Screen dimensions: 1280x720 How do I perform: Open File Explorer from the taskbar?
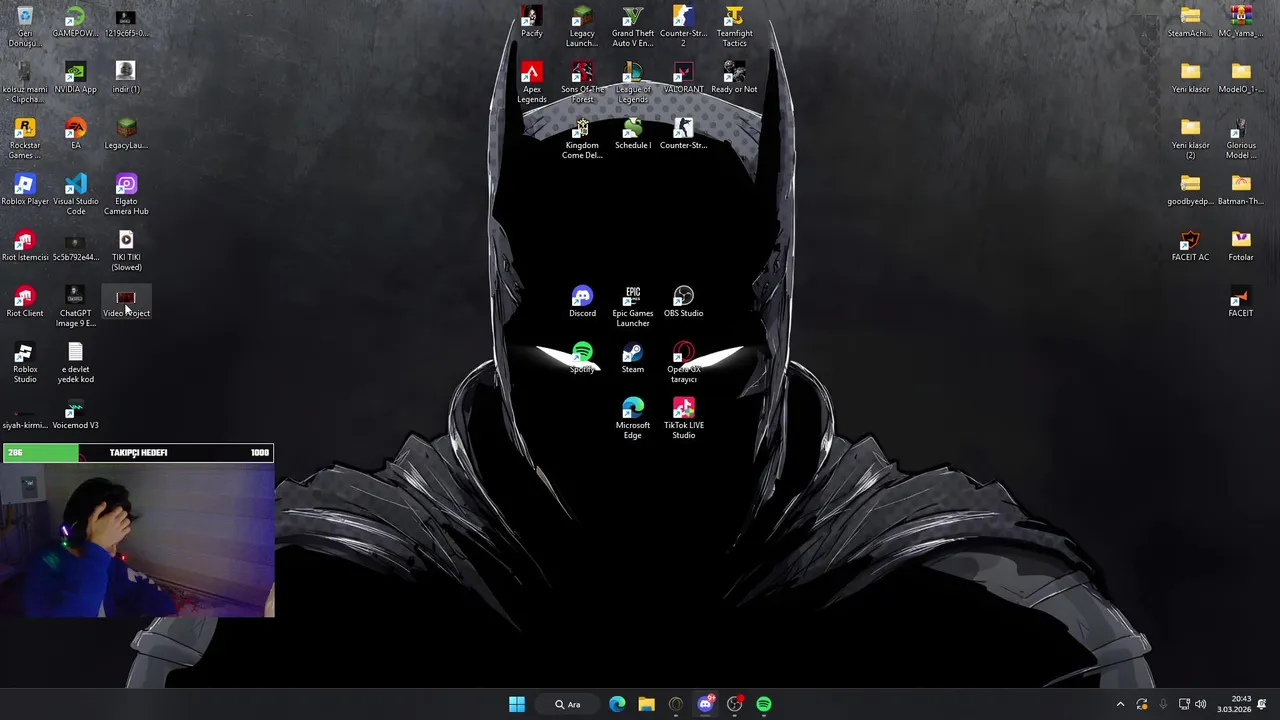coord(646,704)
